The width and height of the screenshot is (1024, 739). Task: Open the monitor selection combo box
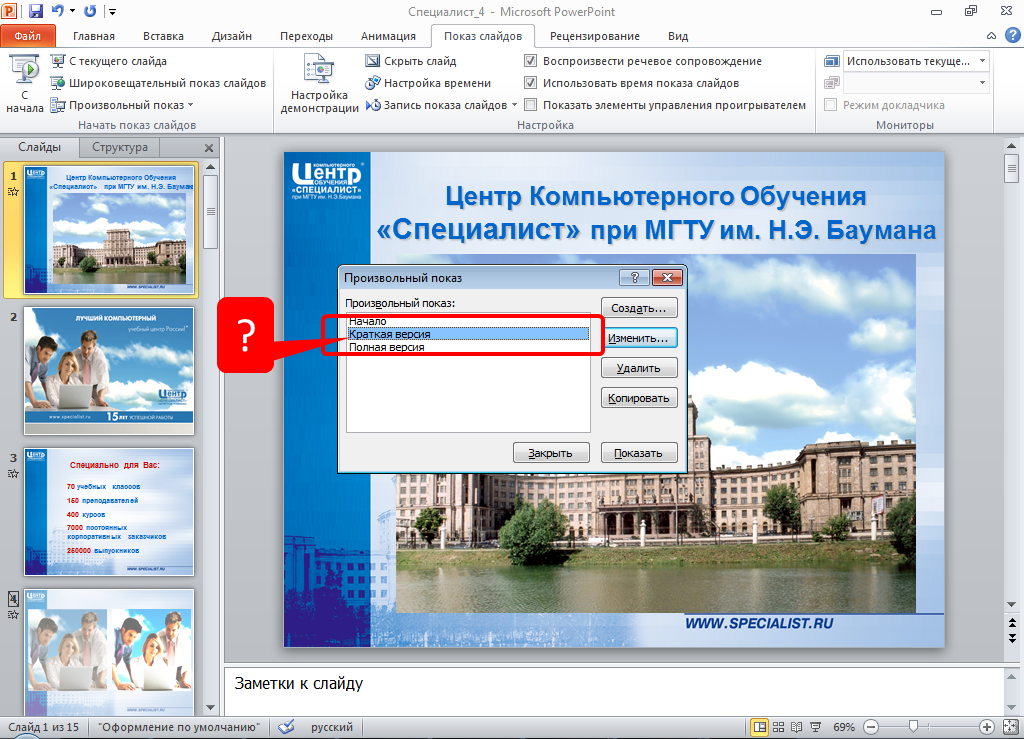pos(914,61)
